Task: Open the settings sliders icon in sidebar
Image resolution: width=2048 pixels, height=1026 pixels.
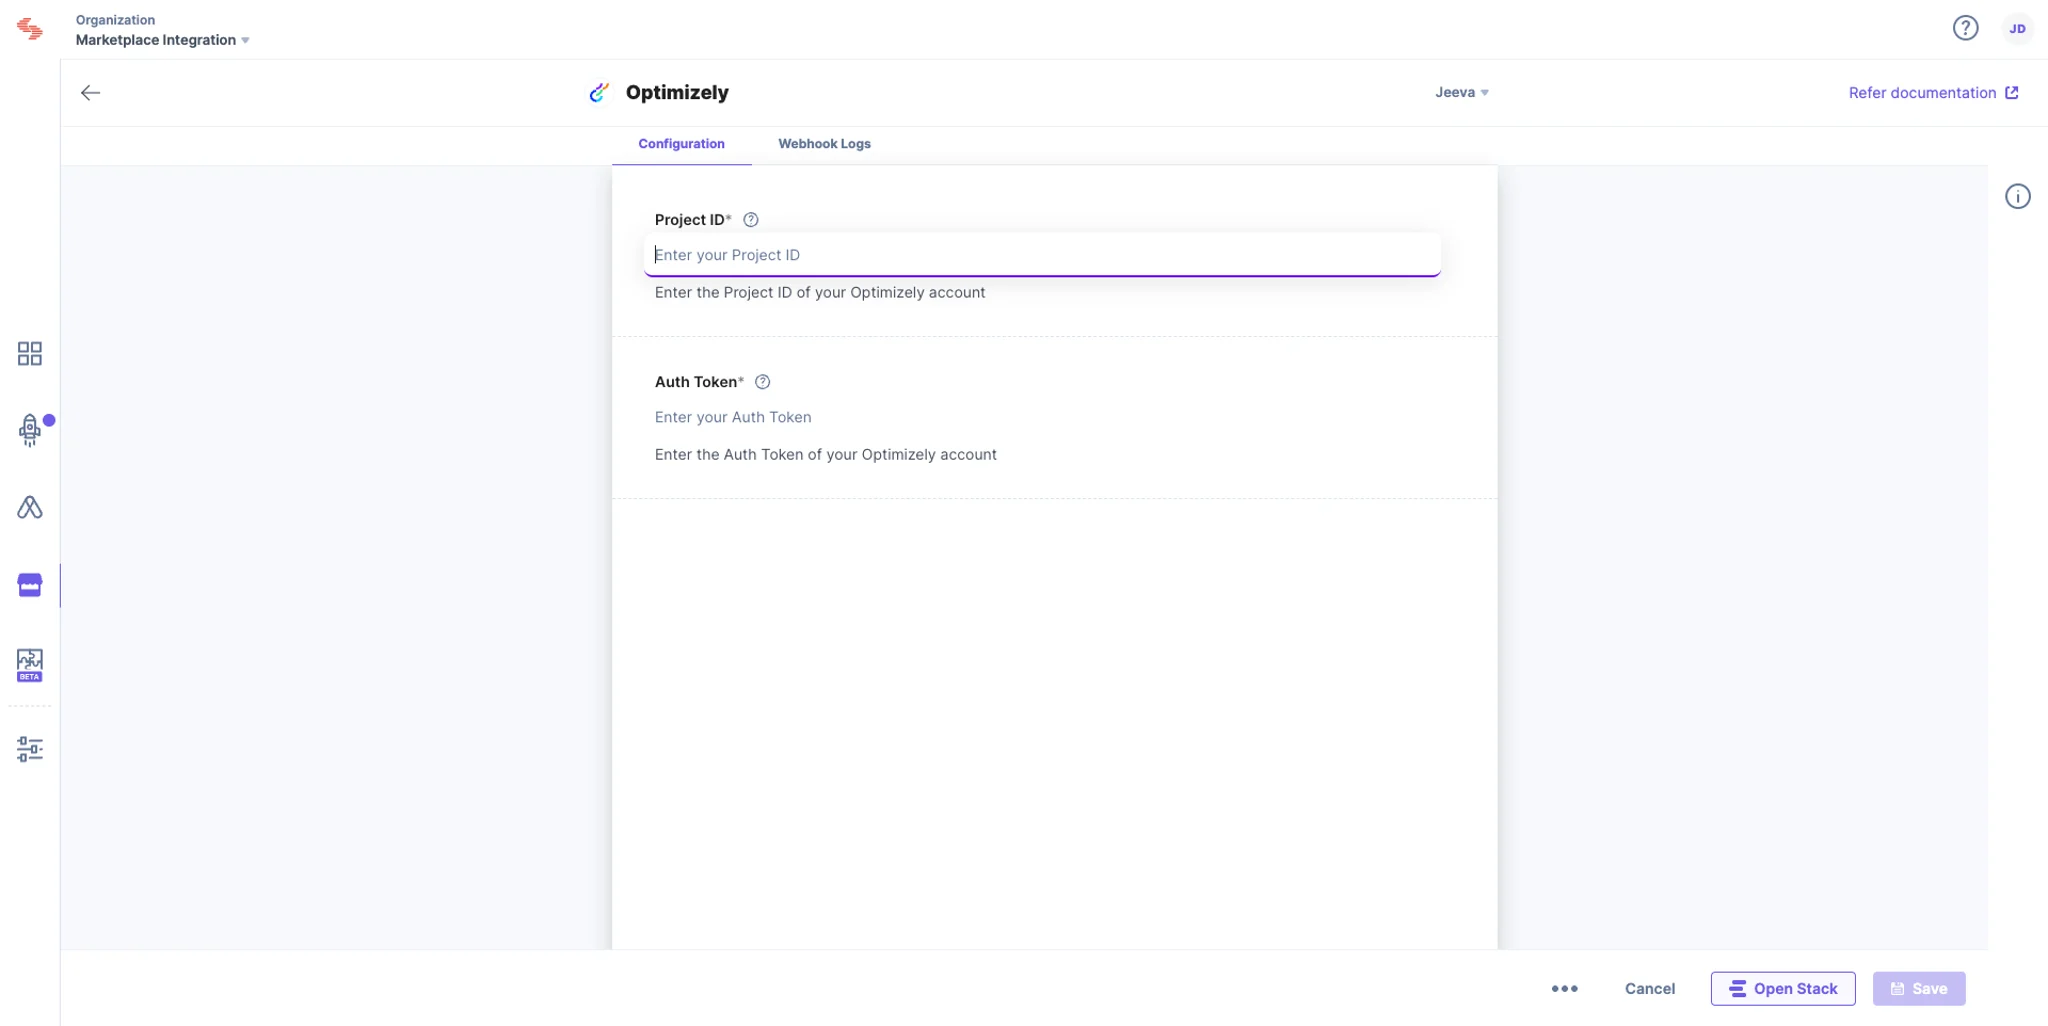Action: 30,749
